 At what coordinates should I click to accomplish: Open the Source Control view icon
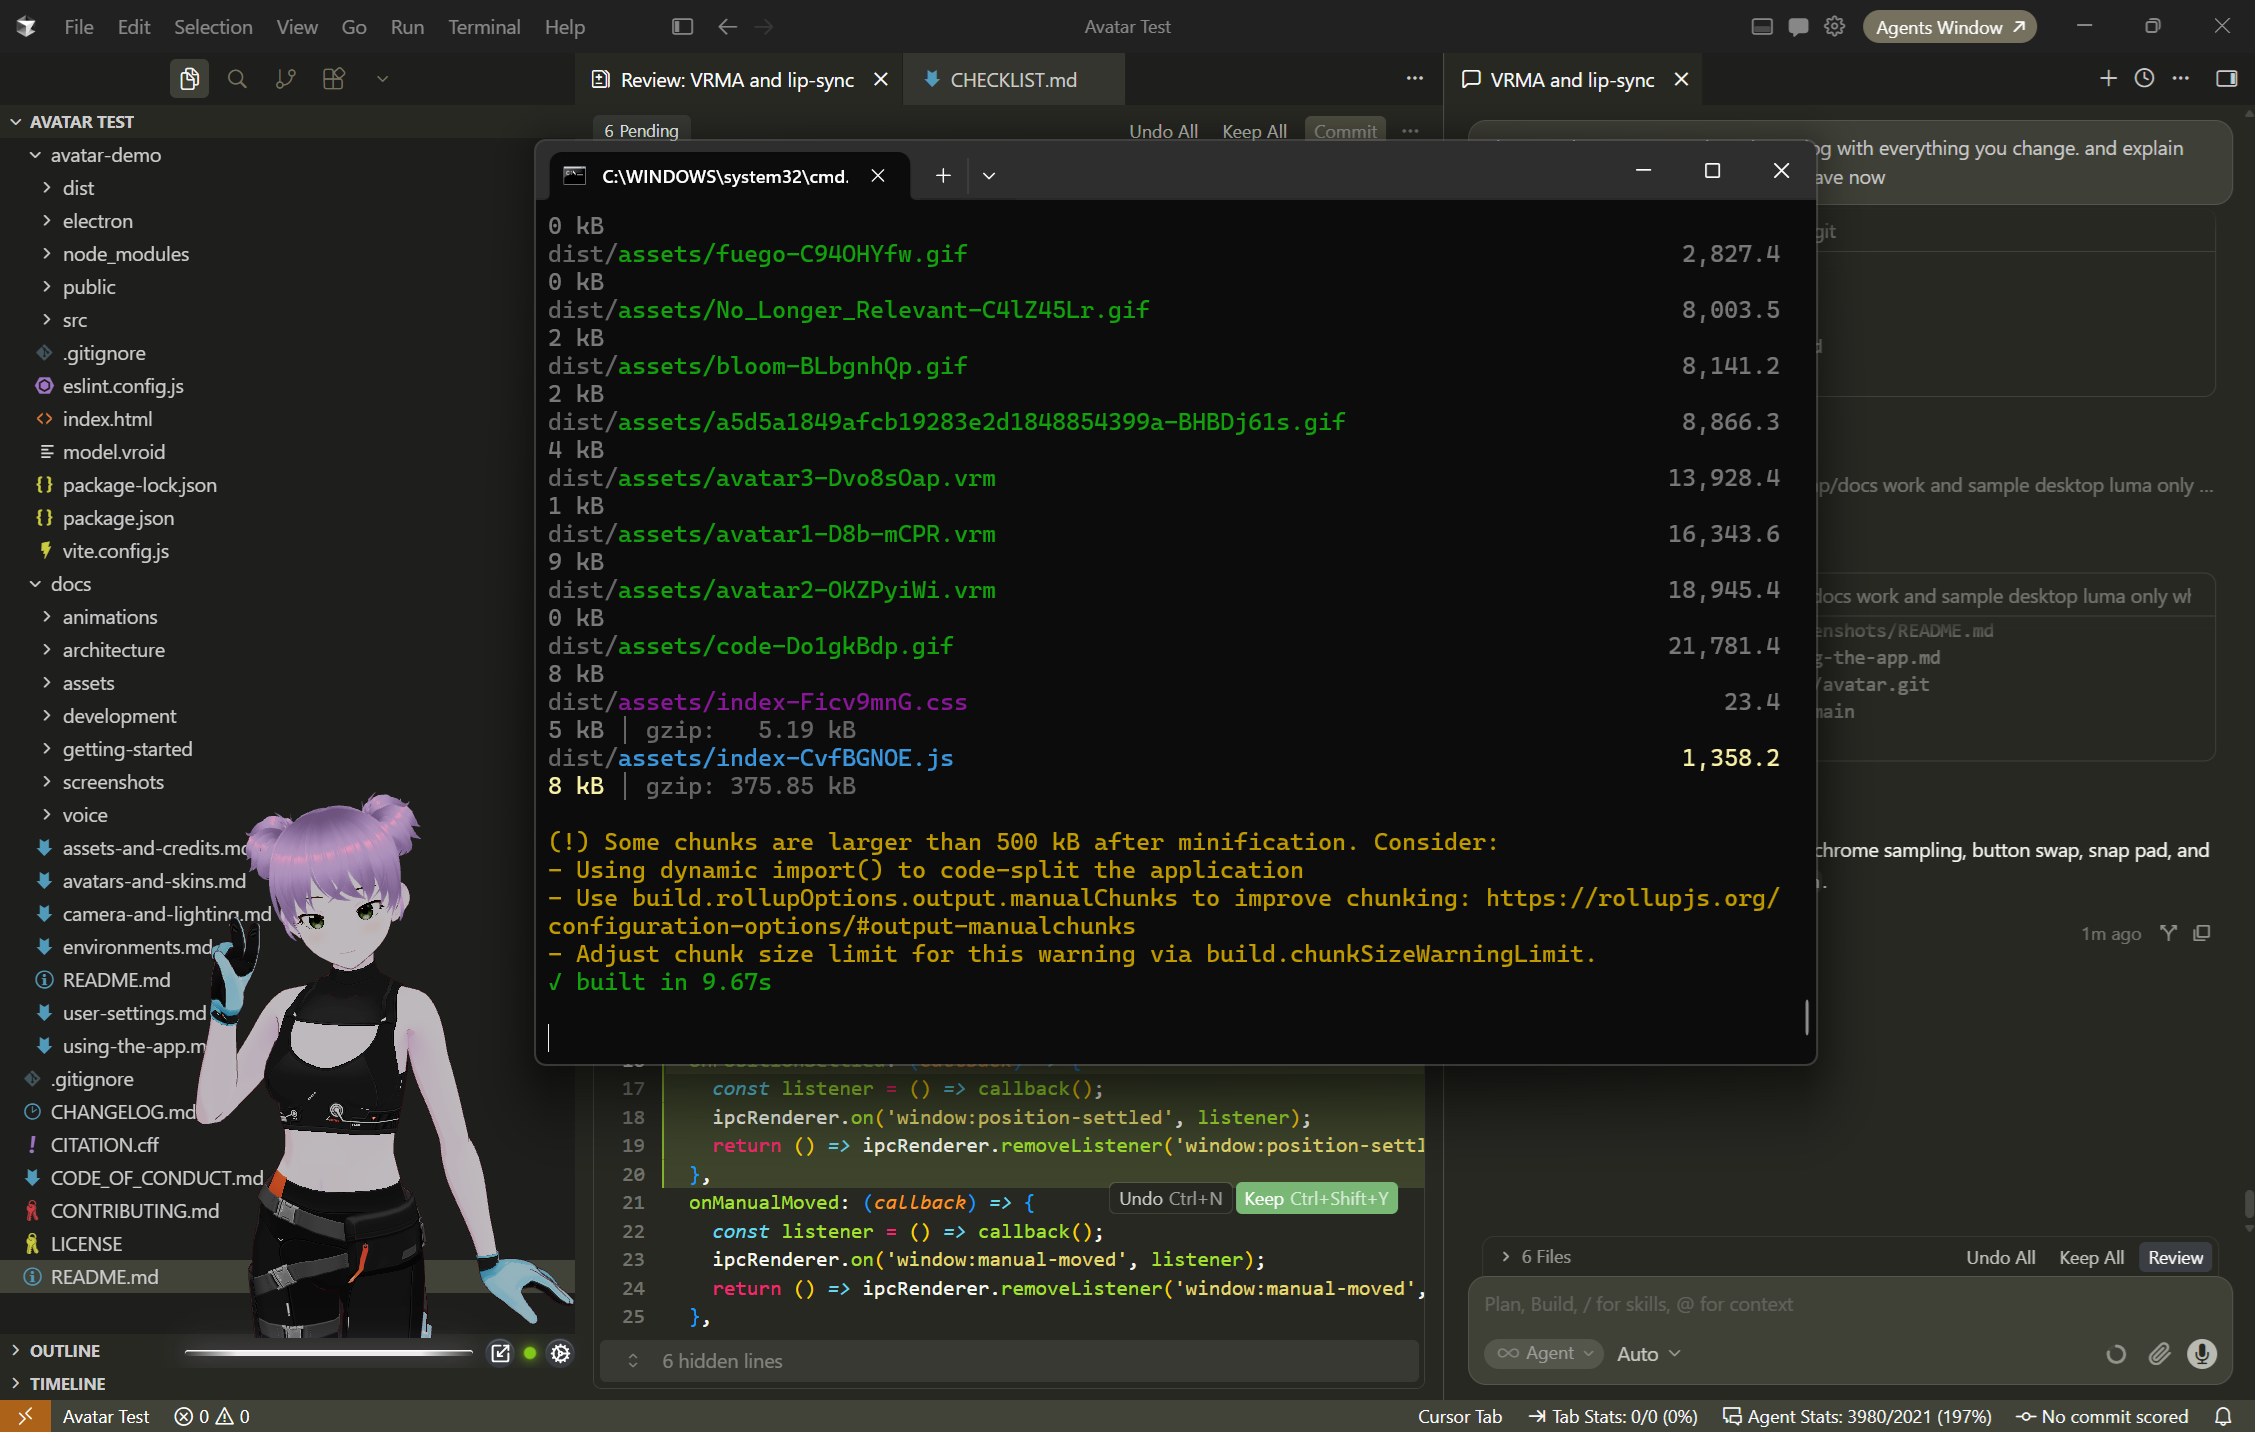pyautogui.click(x=286, y=79)
